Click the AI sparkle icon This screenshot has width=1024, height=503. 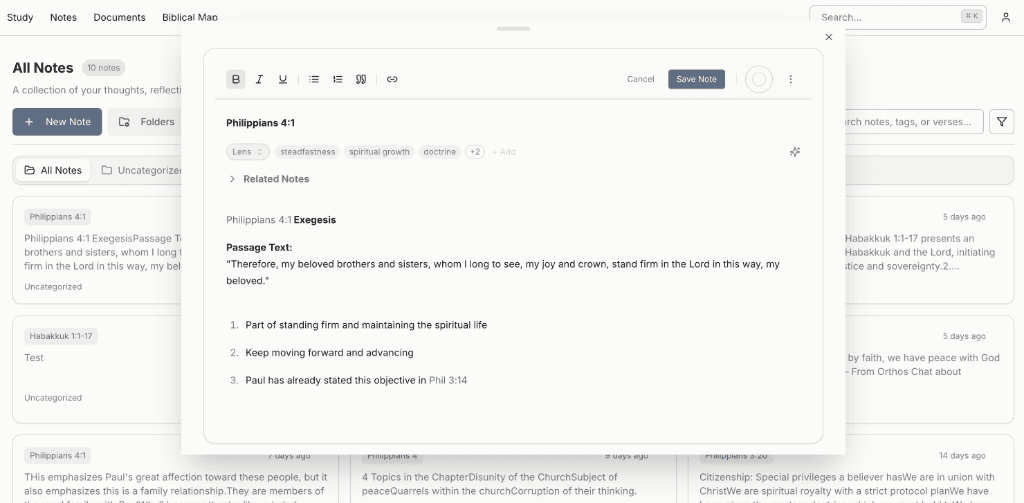pyautogui.click(x=795, y=152)
